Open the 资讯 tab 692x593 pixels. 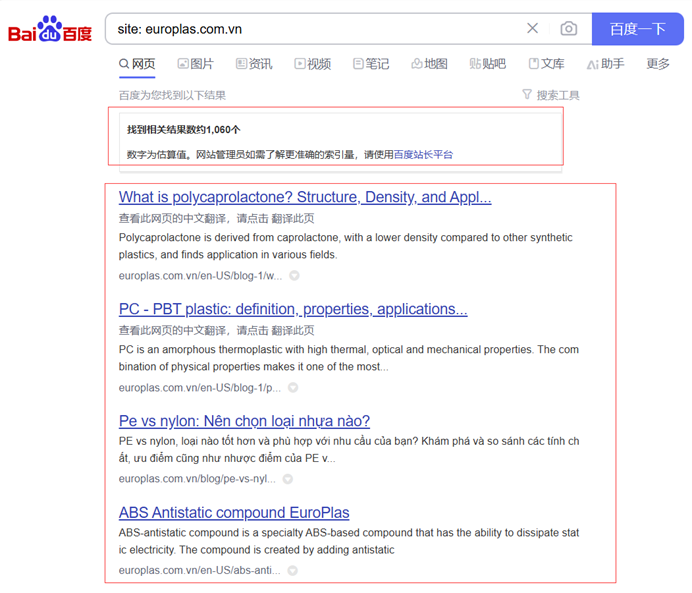click(x=254, y=64)
